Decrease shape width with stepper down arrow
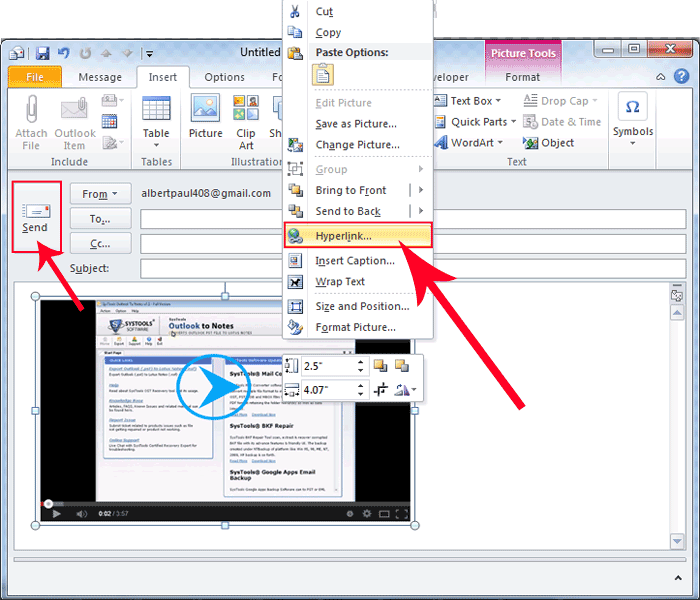Screen dimensions: 700x600 click(360, 394)
